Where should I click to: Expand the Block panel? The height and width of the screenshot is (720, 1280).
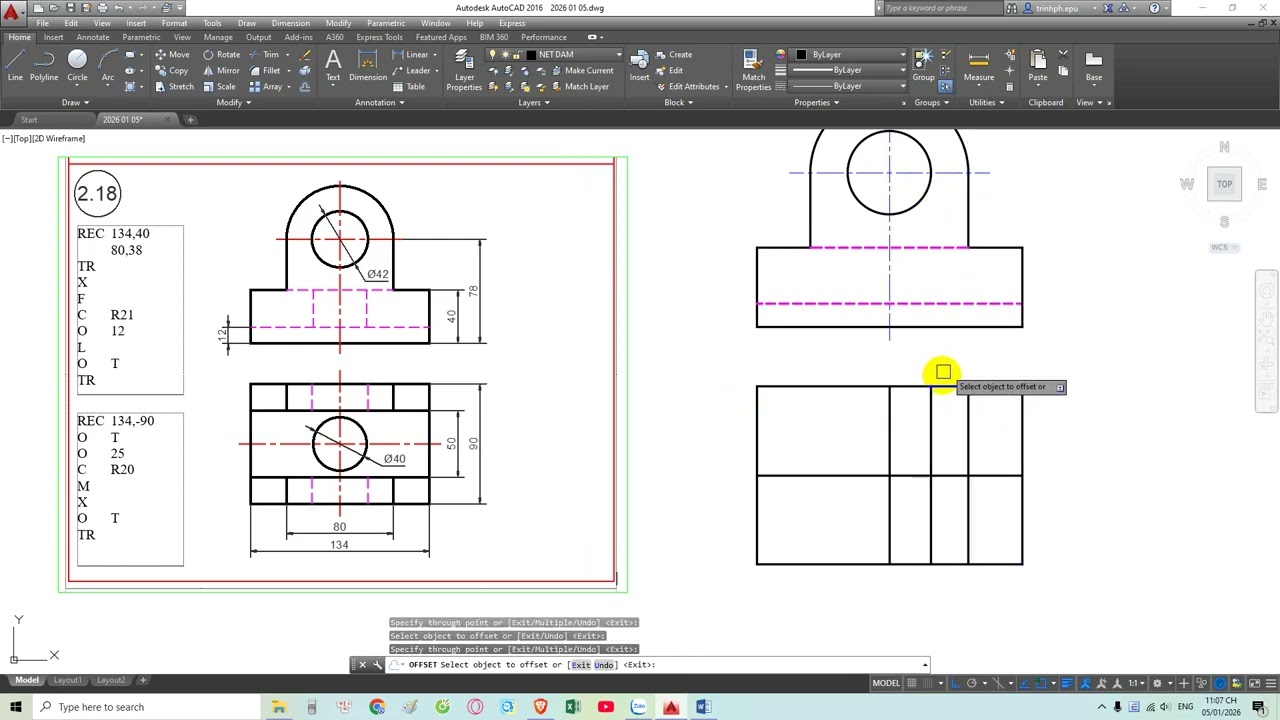pyautogui.click(x=679, y=102)
